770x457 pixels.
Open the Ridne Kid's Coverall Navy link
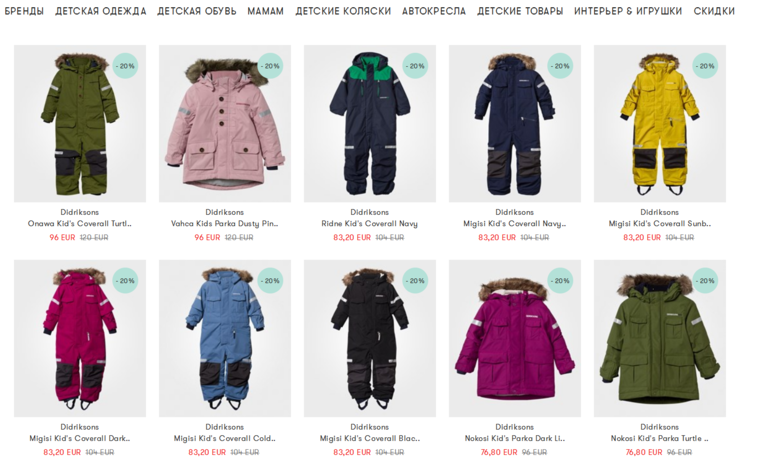tap(369, 224)
